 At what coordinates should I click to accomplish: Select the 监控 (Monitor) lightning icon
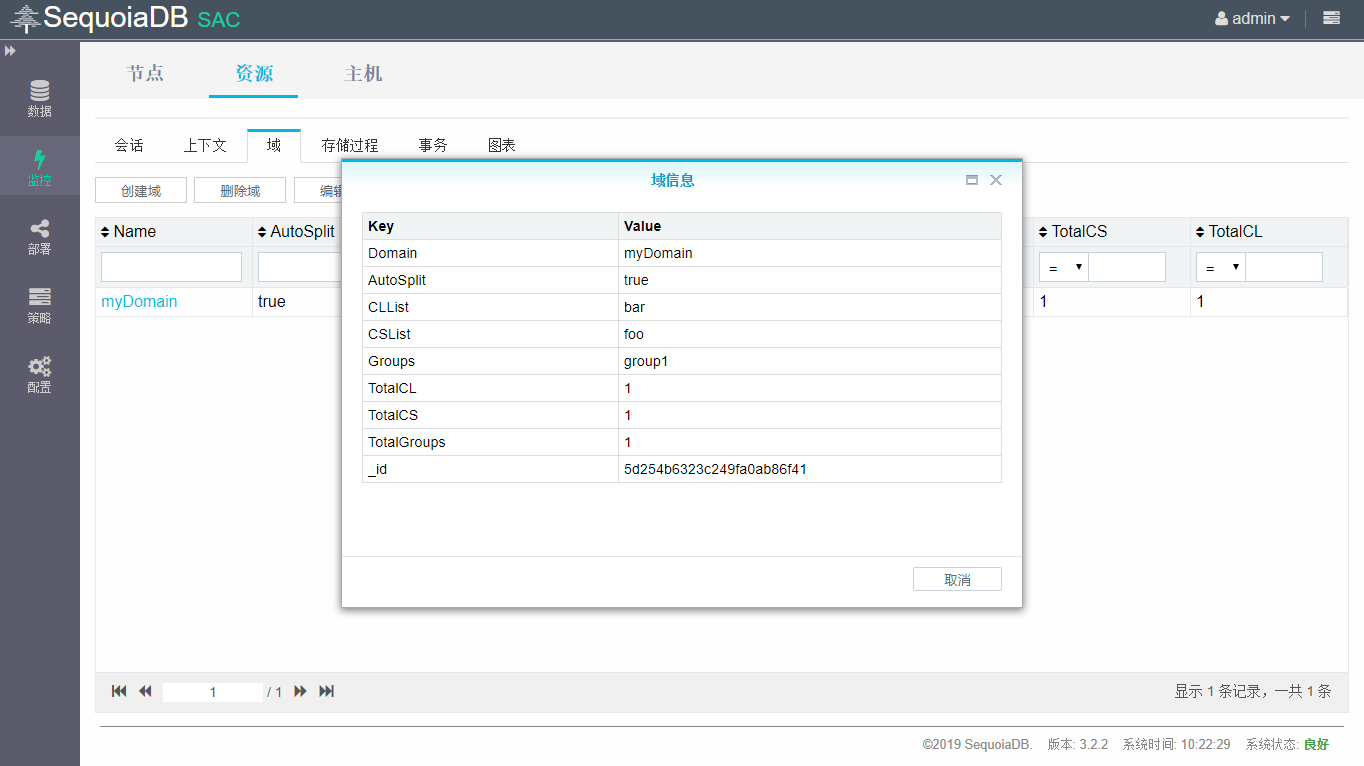(40, 168)
